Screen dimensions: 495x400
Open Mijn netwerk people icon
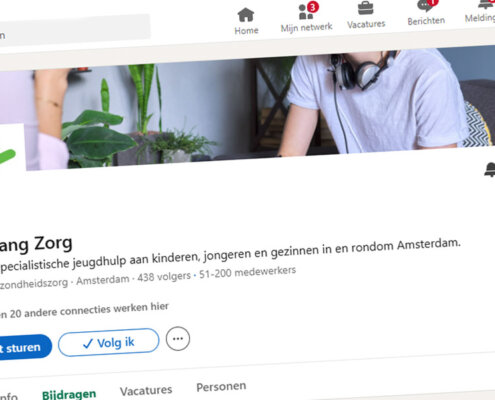click(x=306, y=13)
